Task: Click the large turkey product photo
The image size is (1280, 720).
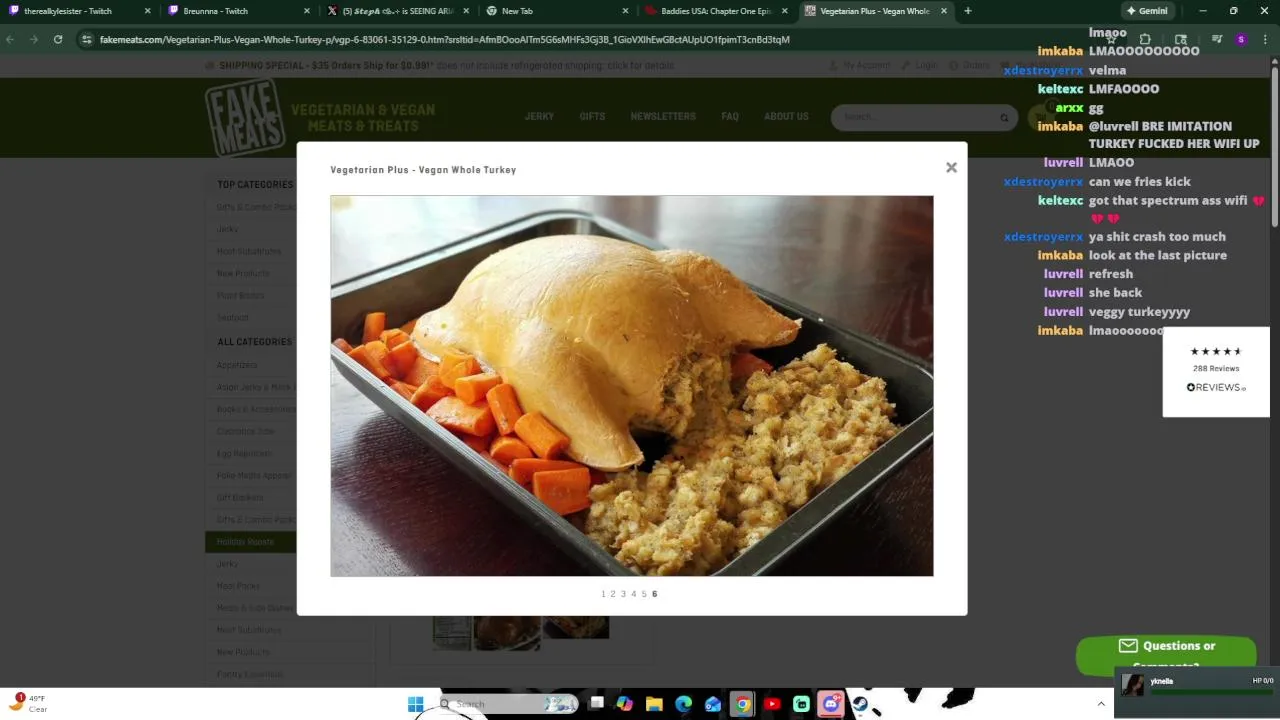Action: 632,386
